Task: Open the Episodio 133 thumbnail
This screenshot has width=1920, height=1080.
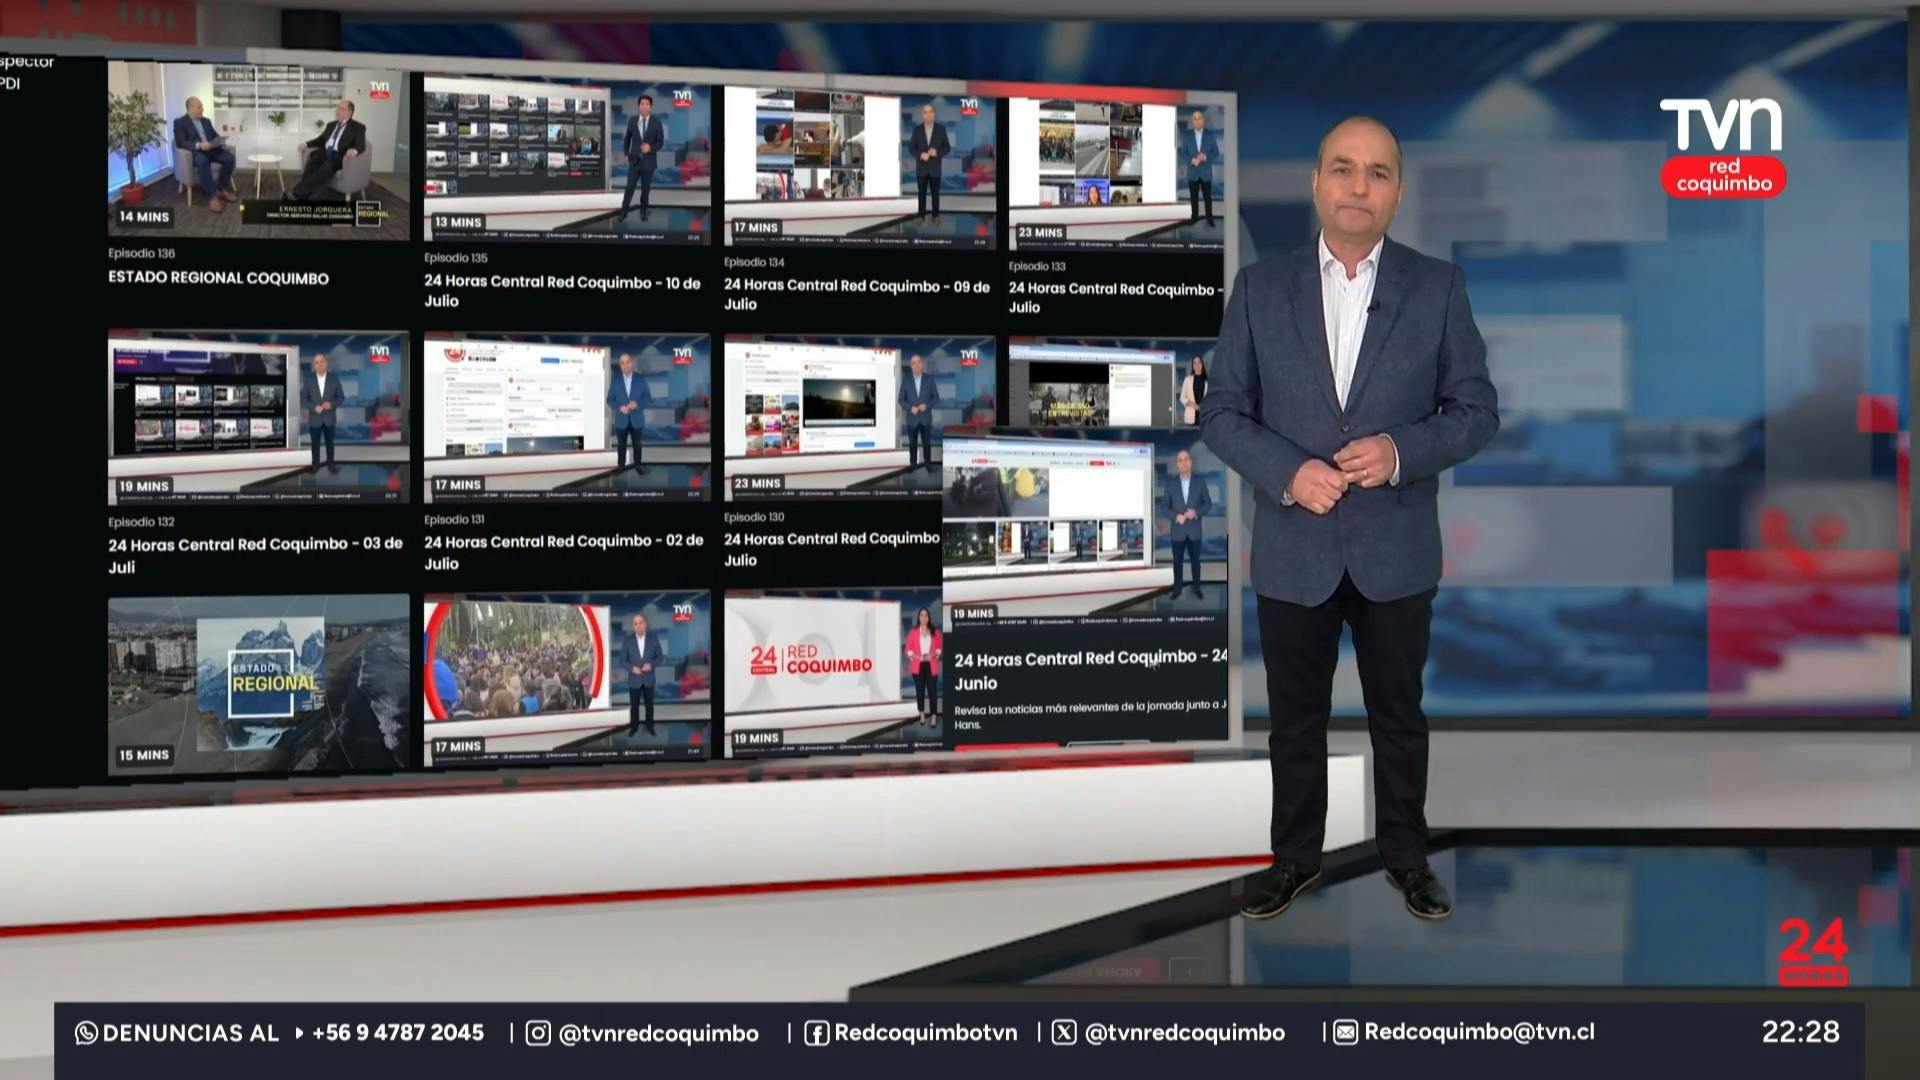Action: tap(1115, 174)
